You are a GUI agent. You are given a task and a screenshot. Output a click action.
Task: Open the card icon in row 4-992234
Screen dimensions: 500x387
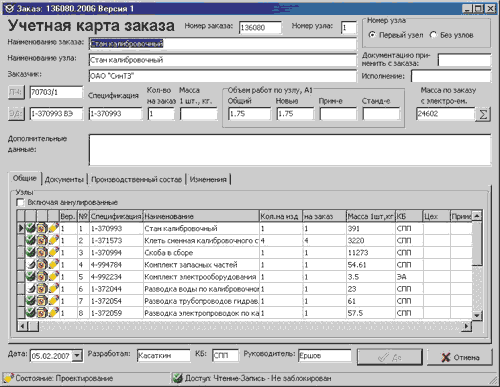(42, 277)
